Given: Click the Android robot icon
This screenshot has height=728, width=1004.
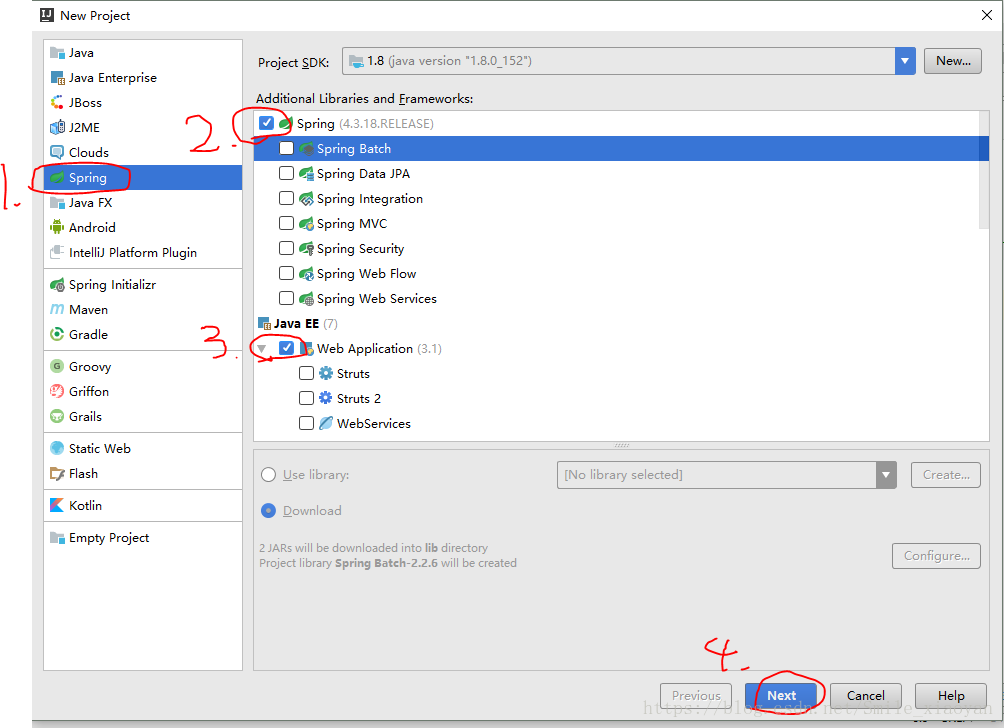Looking at the screenshot, I should point(57,227).
